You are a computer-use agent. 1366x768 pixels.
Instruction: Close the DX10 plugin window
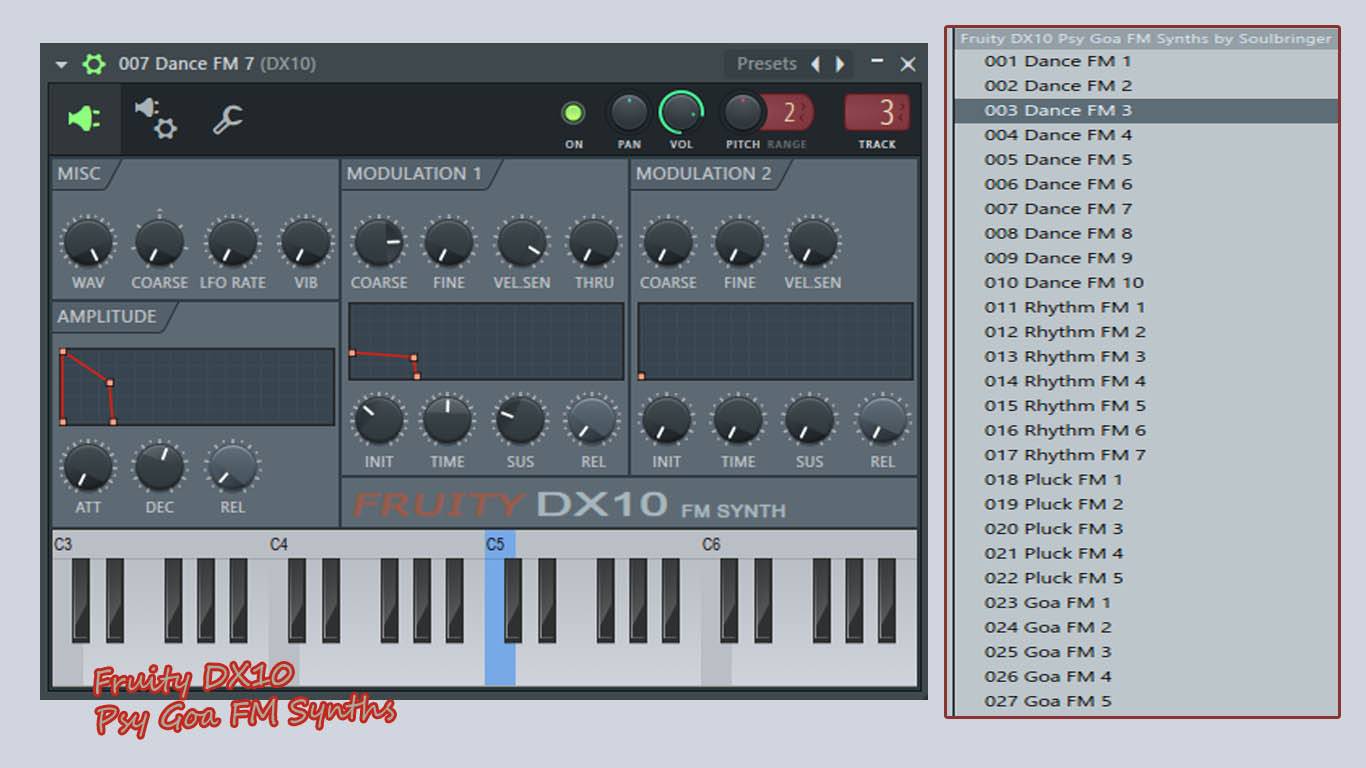[x=908, y=64]
